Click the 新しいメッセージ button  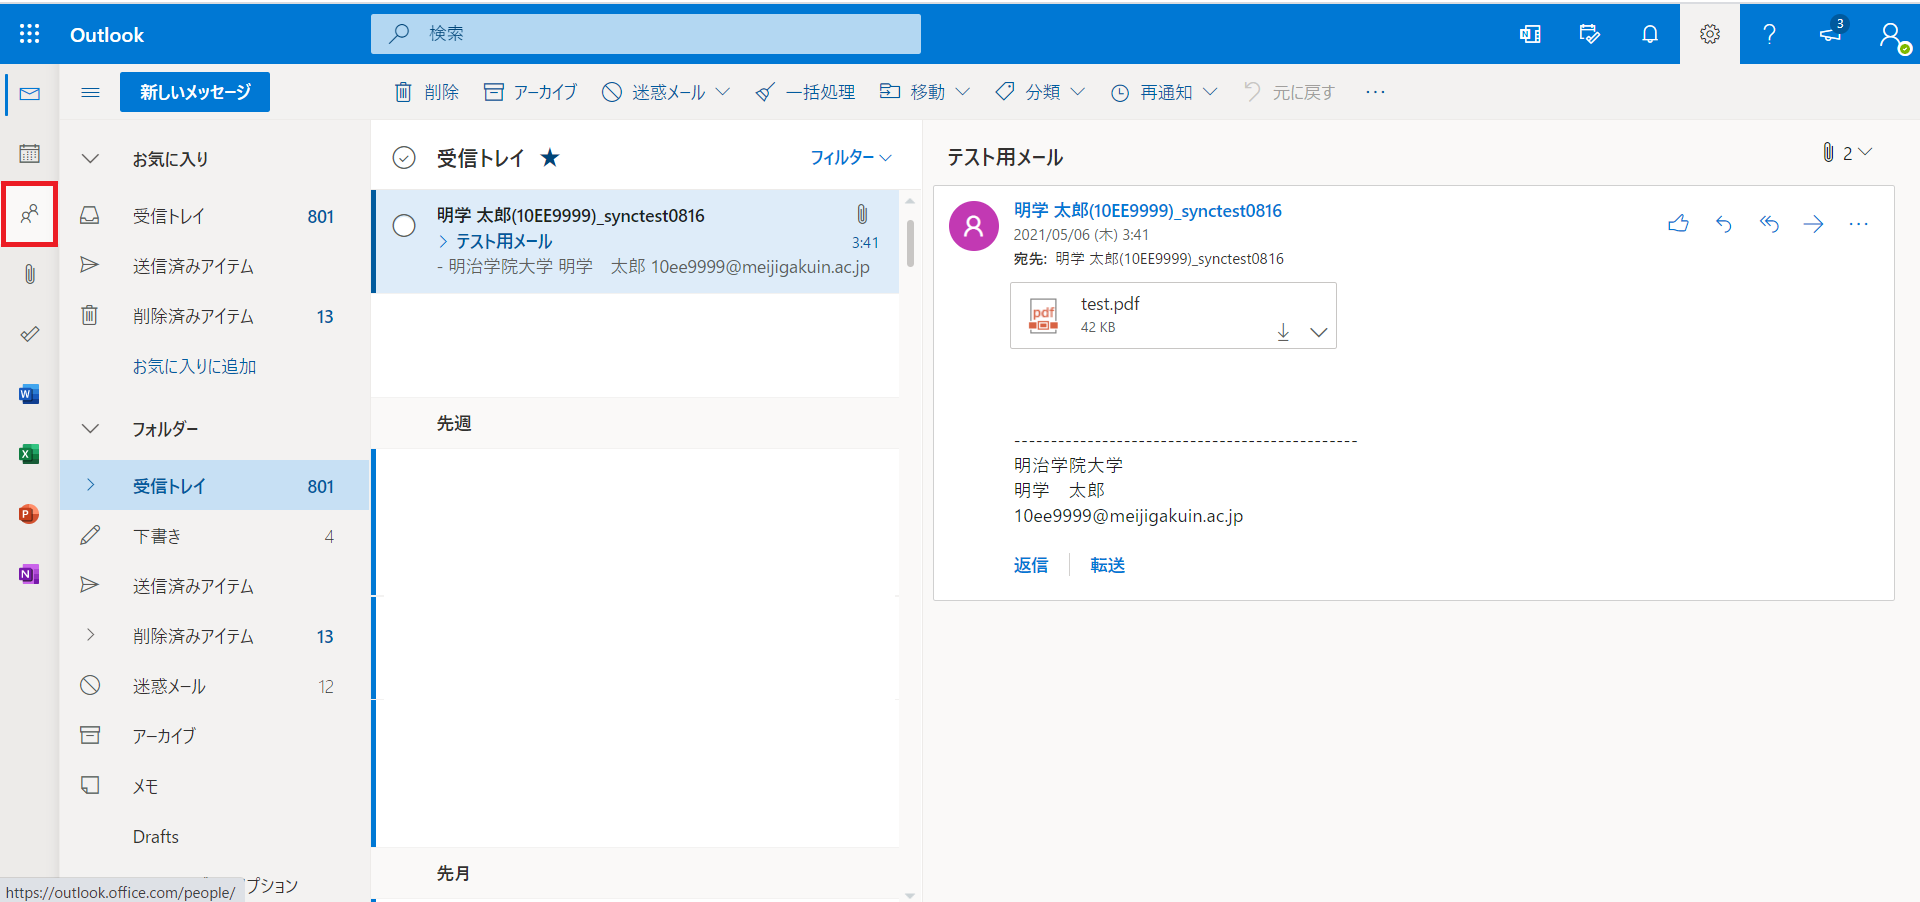195,92
